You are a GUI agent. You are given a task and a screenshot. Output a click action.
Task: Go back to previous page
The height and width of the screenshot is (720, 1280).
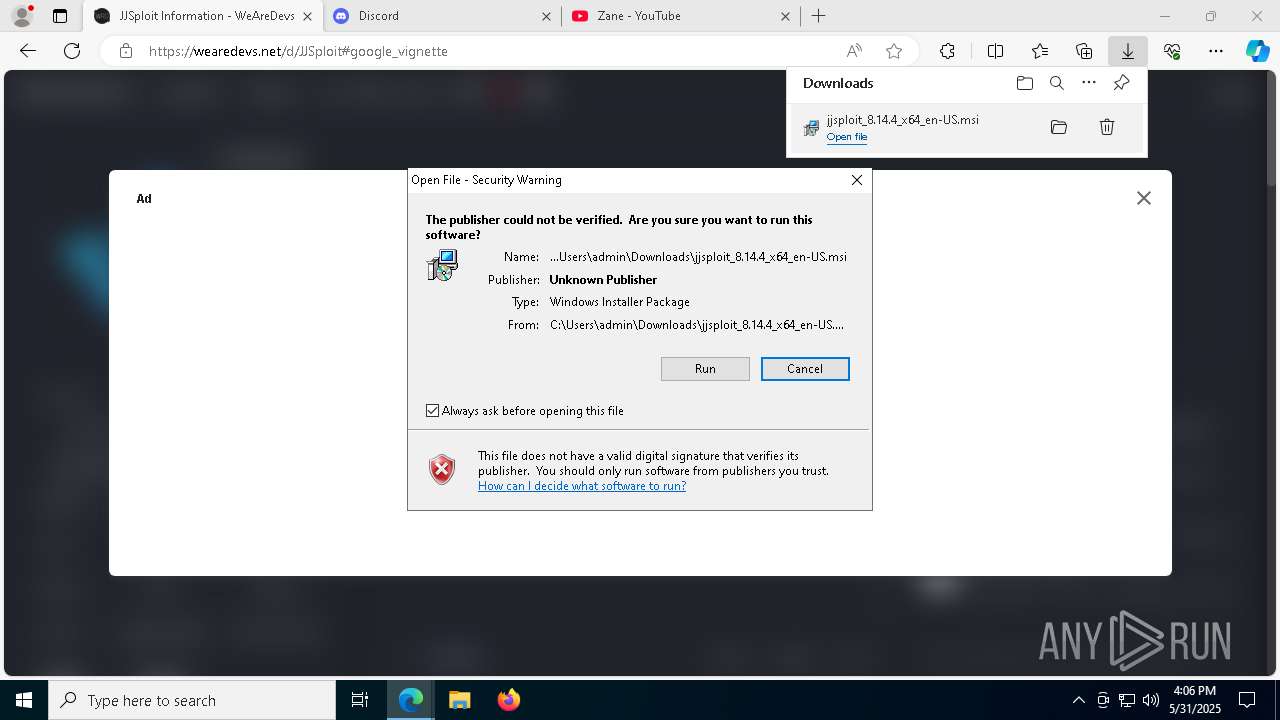(28, 51)
